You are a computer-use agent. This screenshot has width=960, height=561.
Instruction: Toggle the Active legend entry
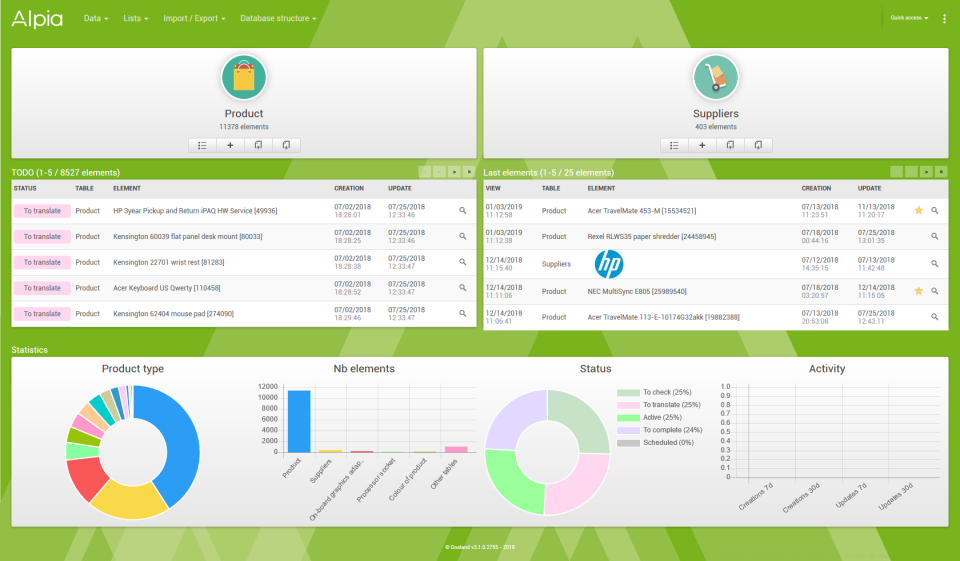coord(650,418)
